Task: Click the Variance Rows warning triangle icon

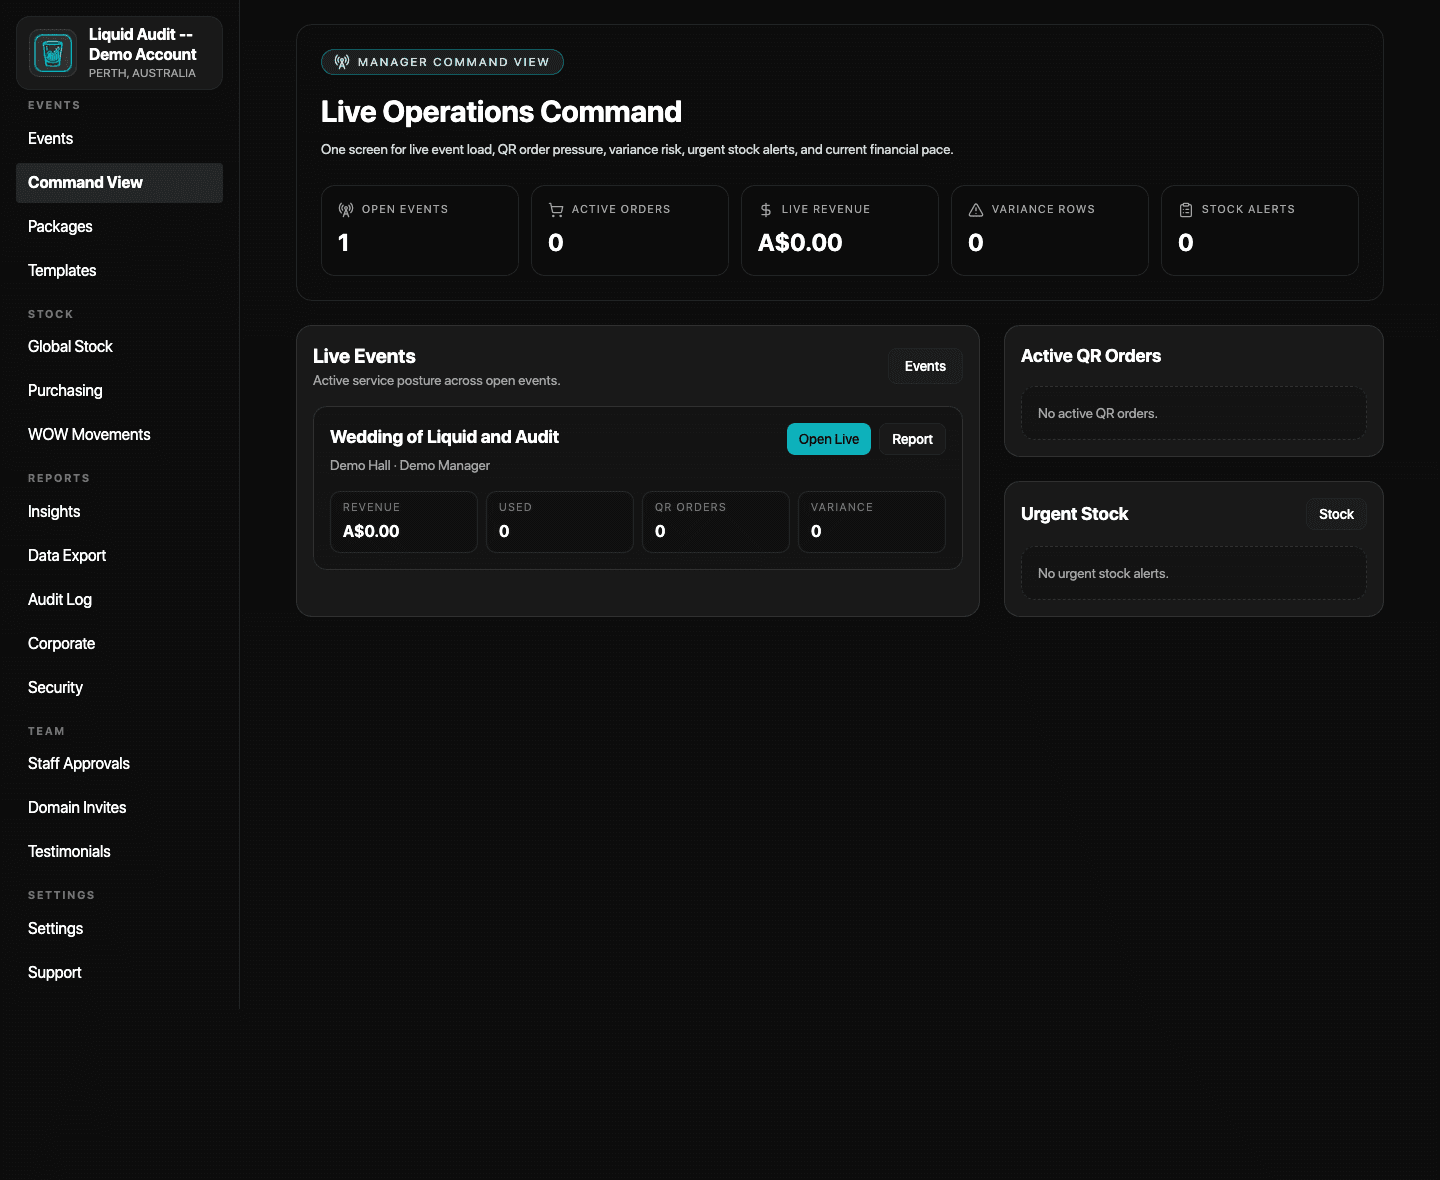Action: [976, 210]
